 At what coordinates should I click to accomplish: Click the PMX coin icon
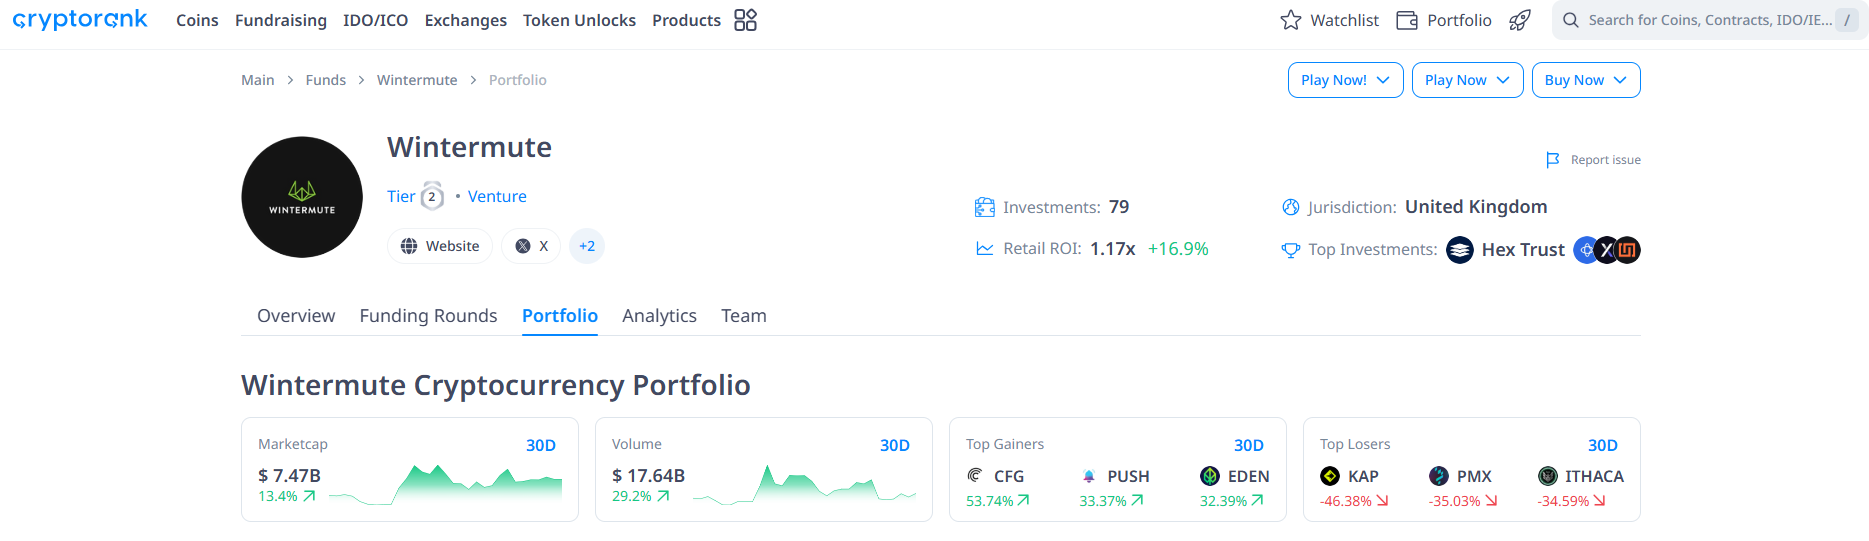click(x=1439, y=476)
